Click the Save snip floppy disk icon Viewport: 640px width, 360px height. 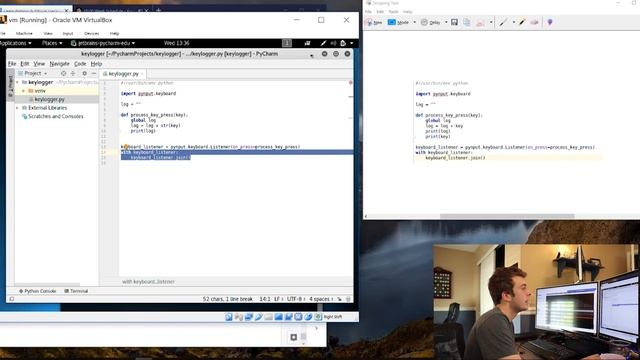pos(454,22)
